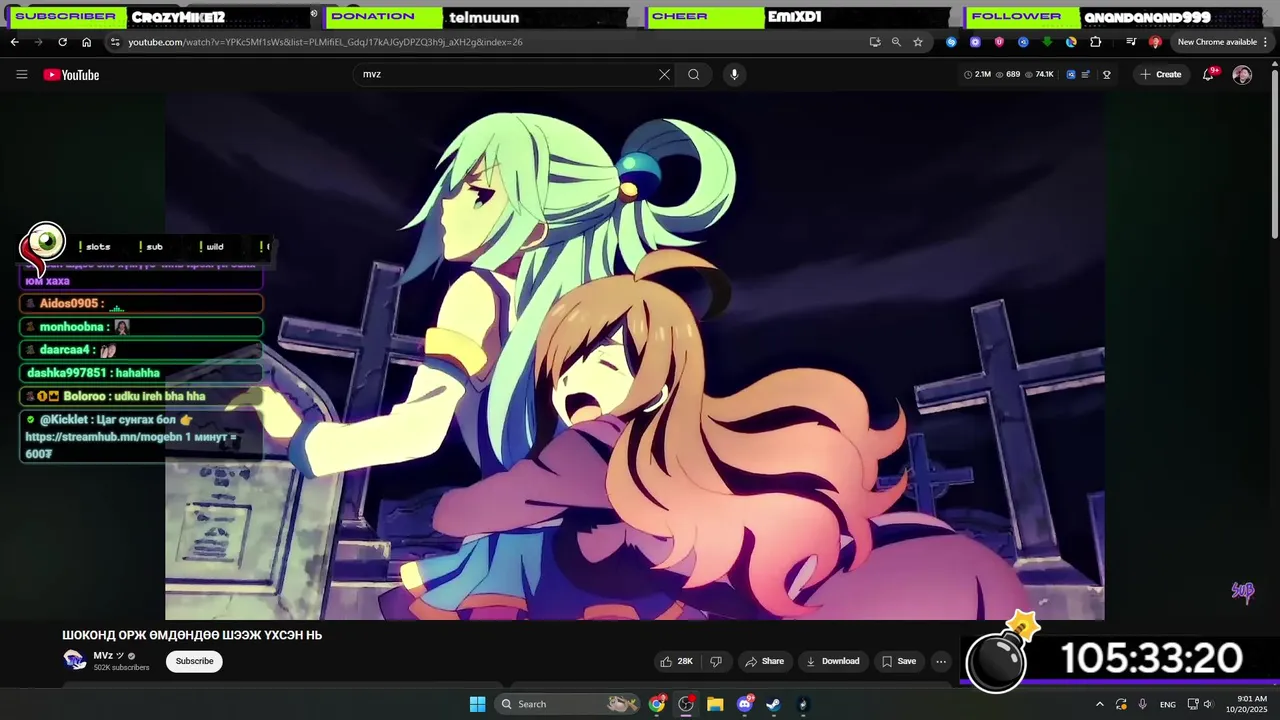Like the video with 28K likes
This screenshot has width=1280, height=720.
point(676,661)
